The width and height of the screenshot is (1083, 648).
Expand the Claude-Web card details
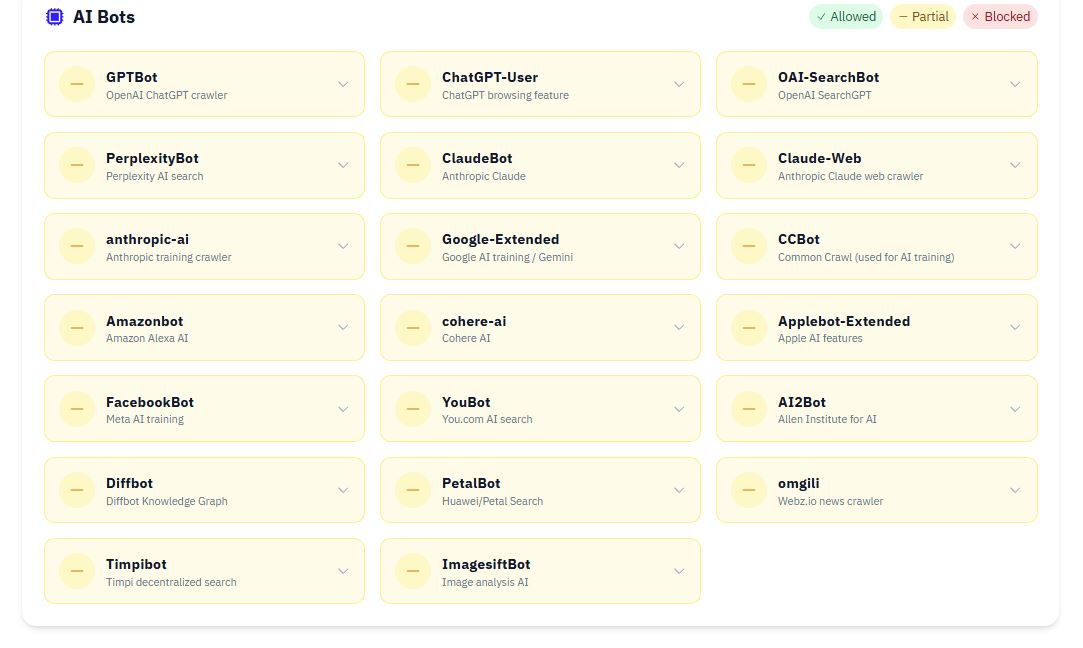(1015, 165)
